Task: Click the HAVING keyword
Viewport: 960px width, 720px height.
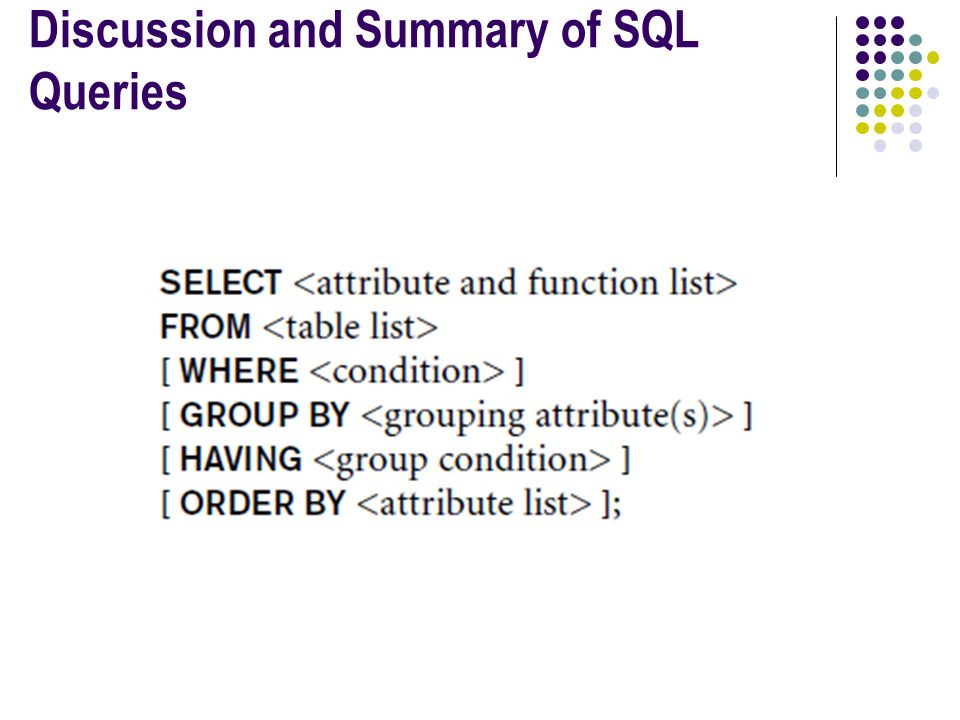Action: [241, 459]
